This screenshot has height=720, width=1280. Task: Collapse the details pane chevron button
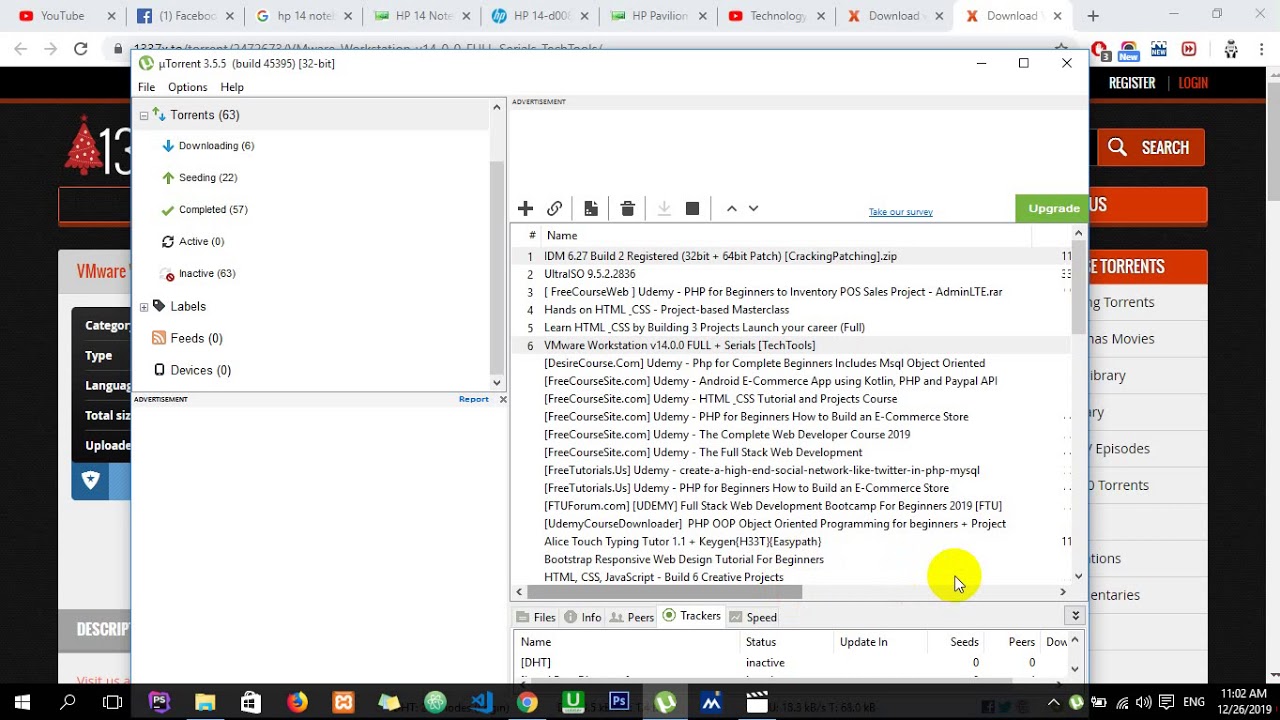(x=1075, y=616)
